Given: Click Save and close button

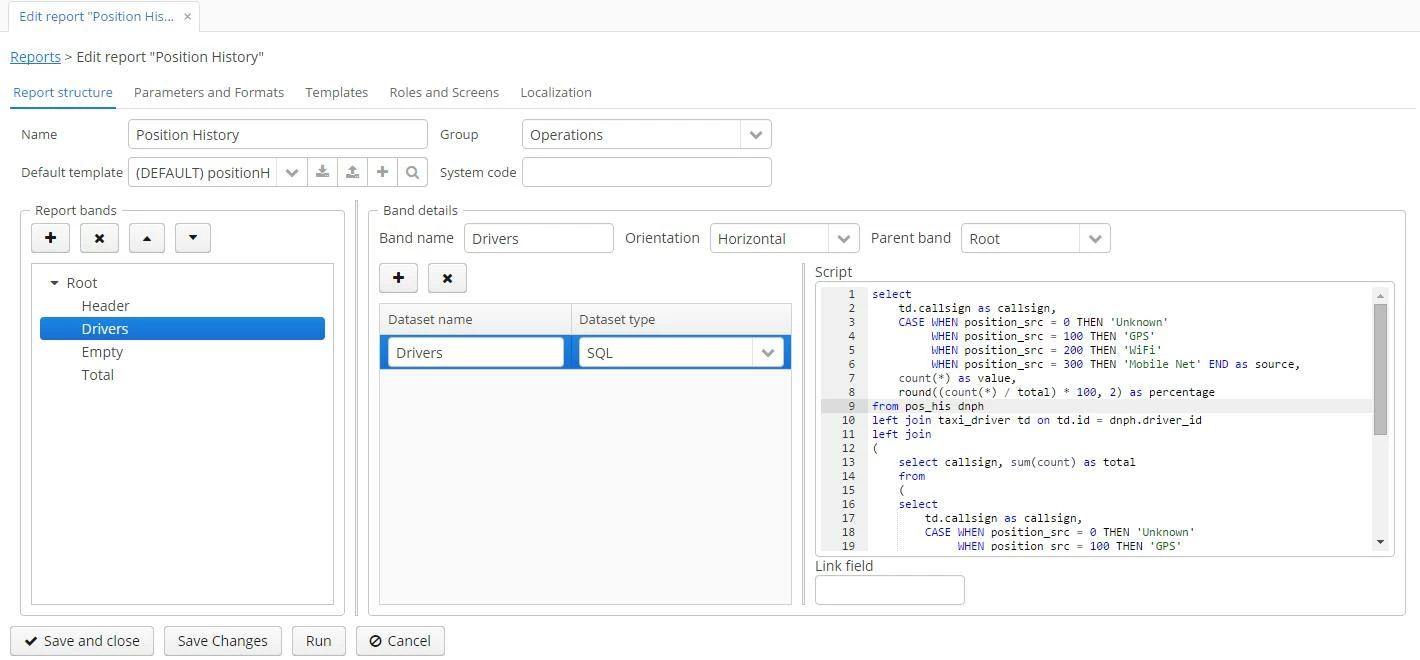Looking at the screenshot, I should pyautogui.click(x=82, y=641).
